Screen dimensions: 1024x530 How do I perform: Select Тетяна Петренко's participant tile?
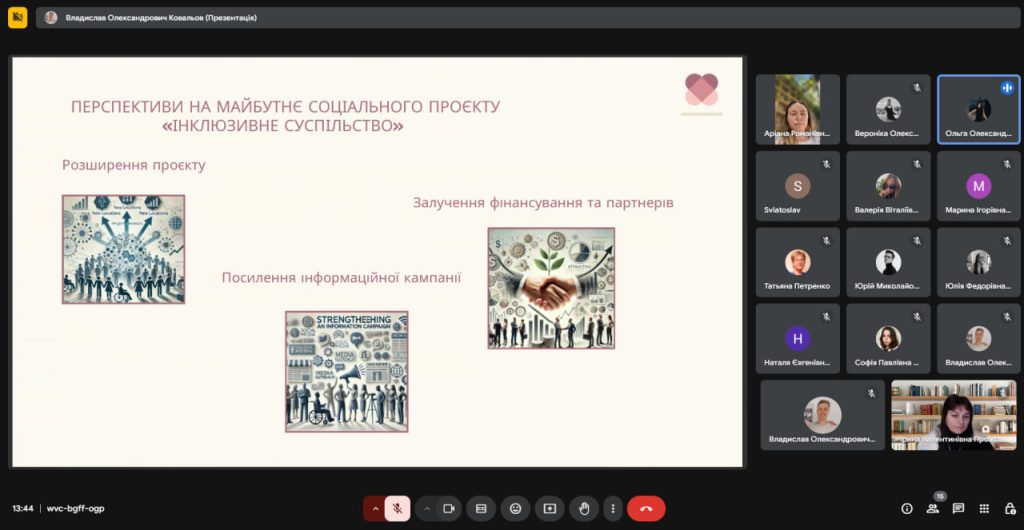tap(797, 263)
